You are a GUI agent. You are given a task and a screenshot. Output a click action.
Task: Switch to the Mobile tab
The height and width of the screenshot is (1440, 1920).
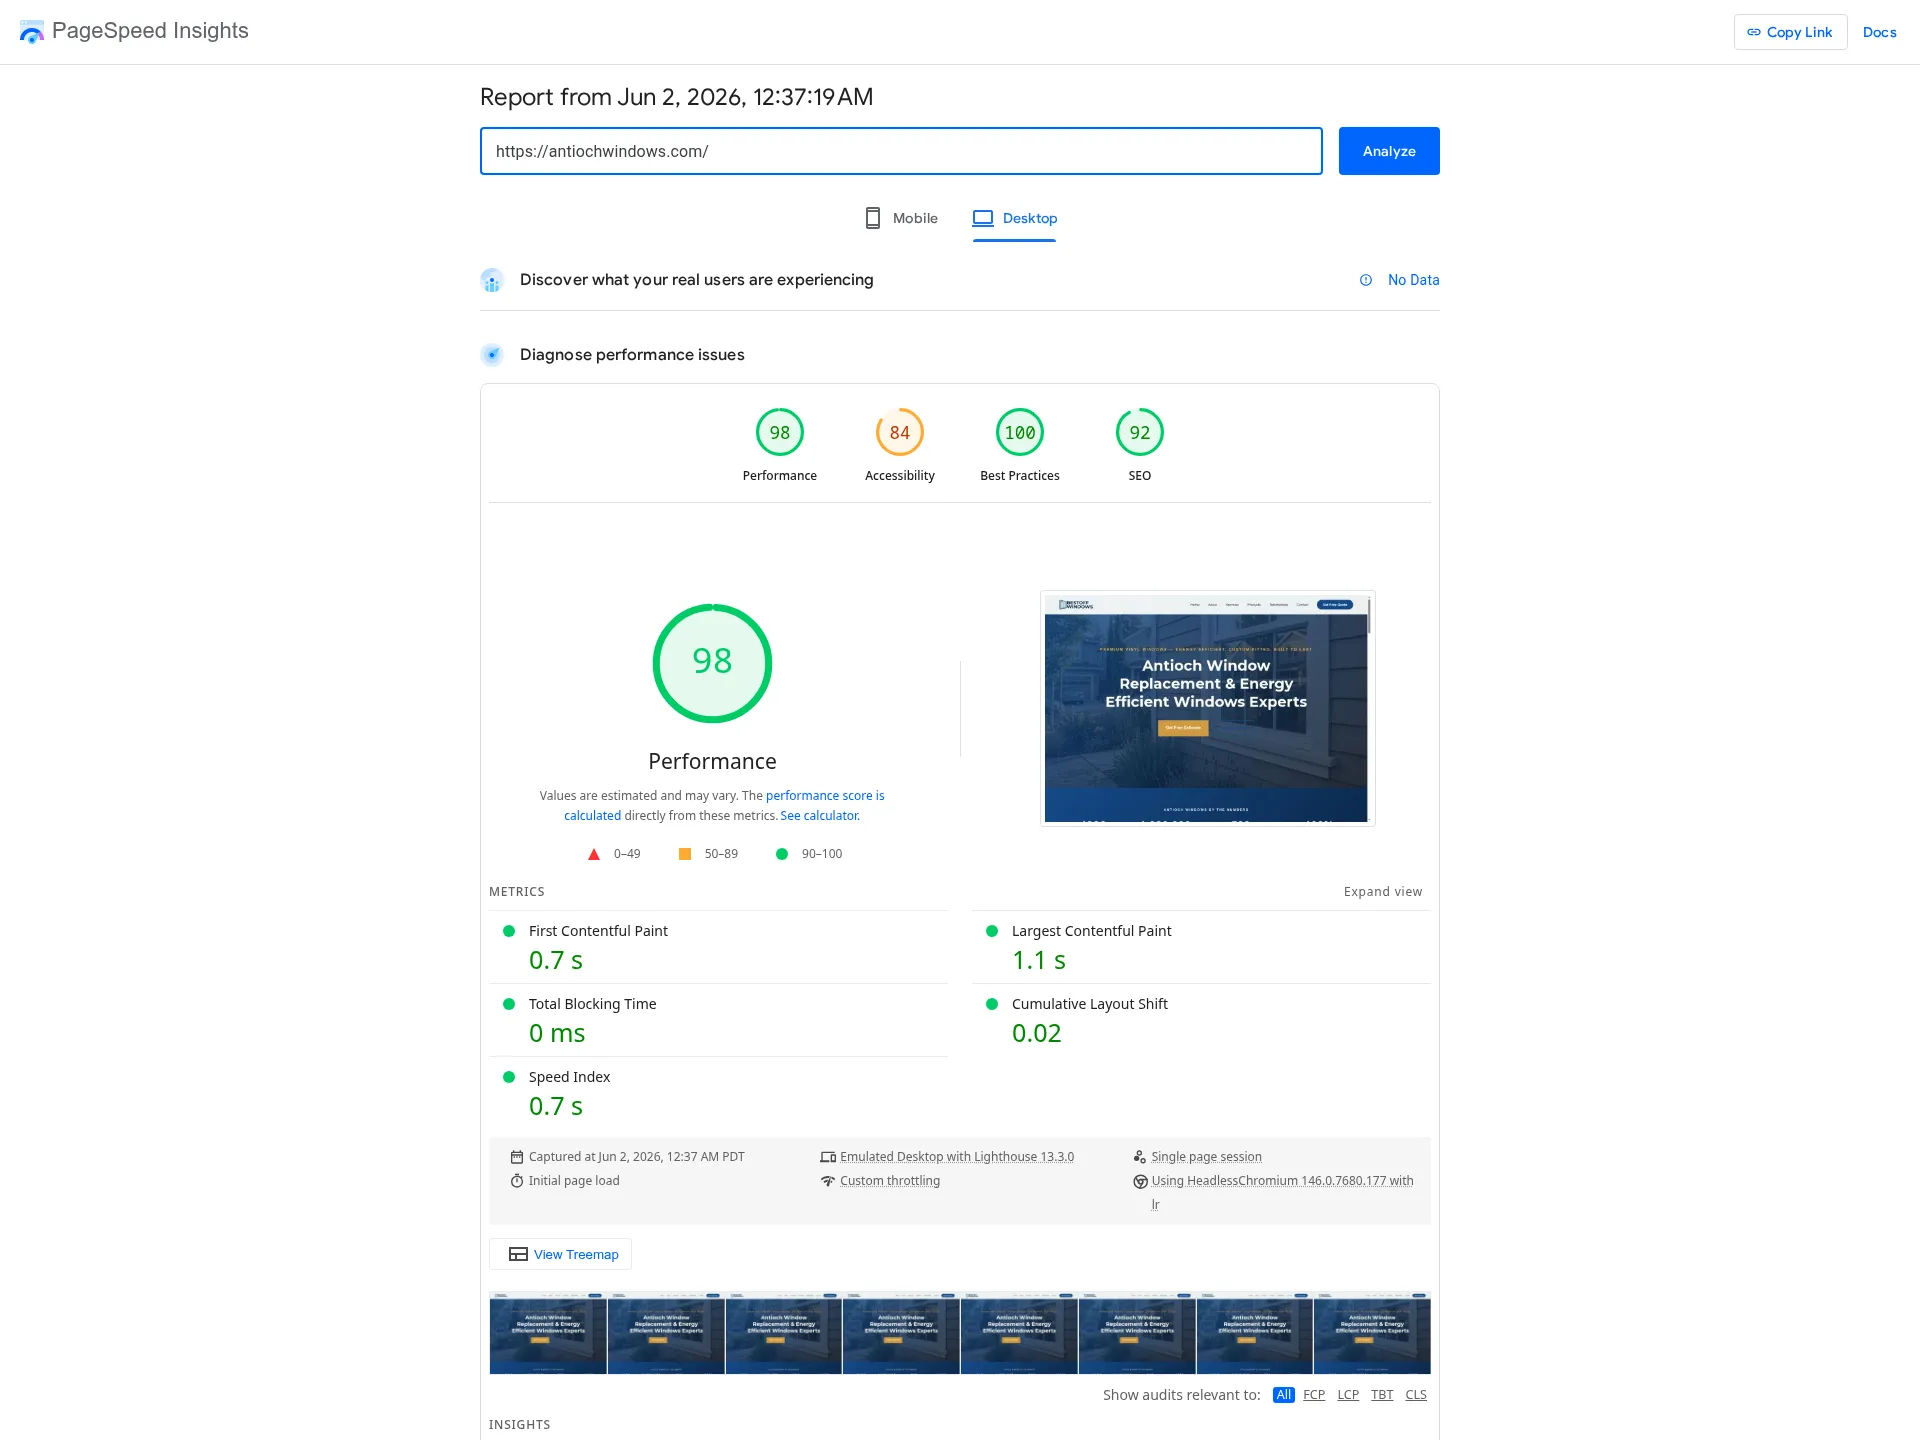coord(901,218)
